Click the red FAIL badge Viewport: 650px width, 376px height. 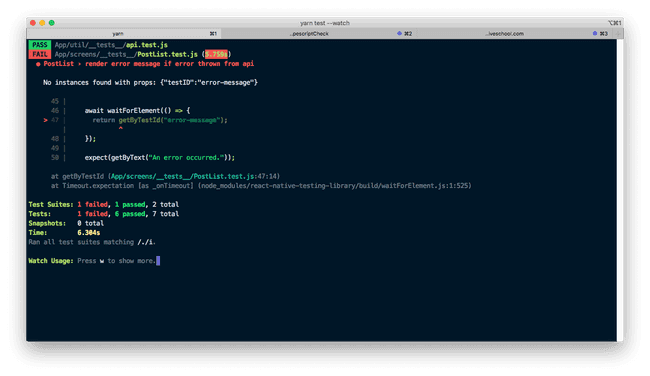point(40,54)
